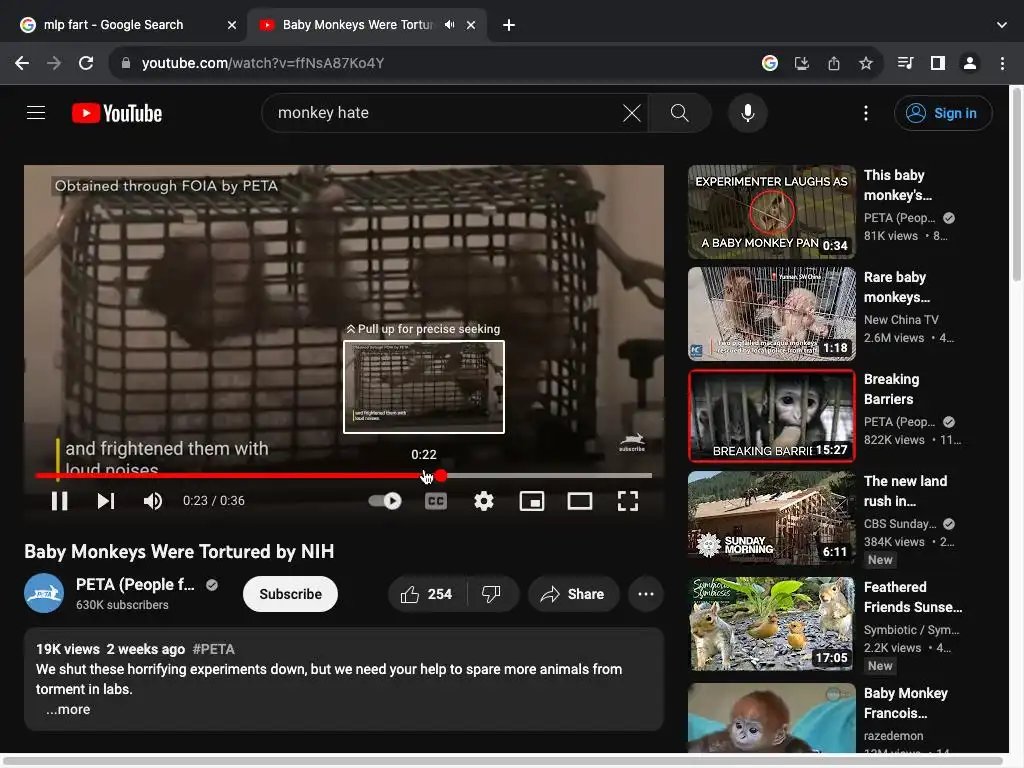The image size is (1024, 768).
Task: Open the Chrome three-dot menu
Action: (1002, 63)
